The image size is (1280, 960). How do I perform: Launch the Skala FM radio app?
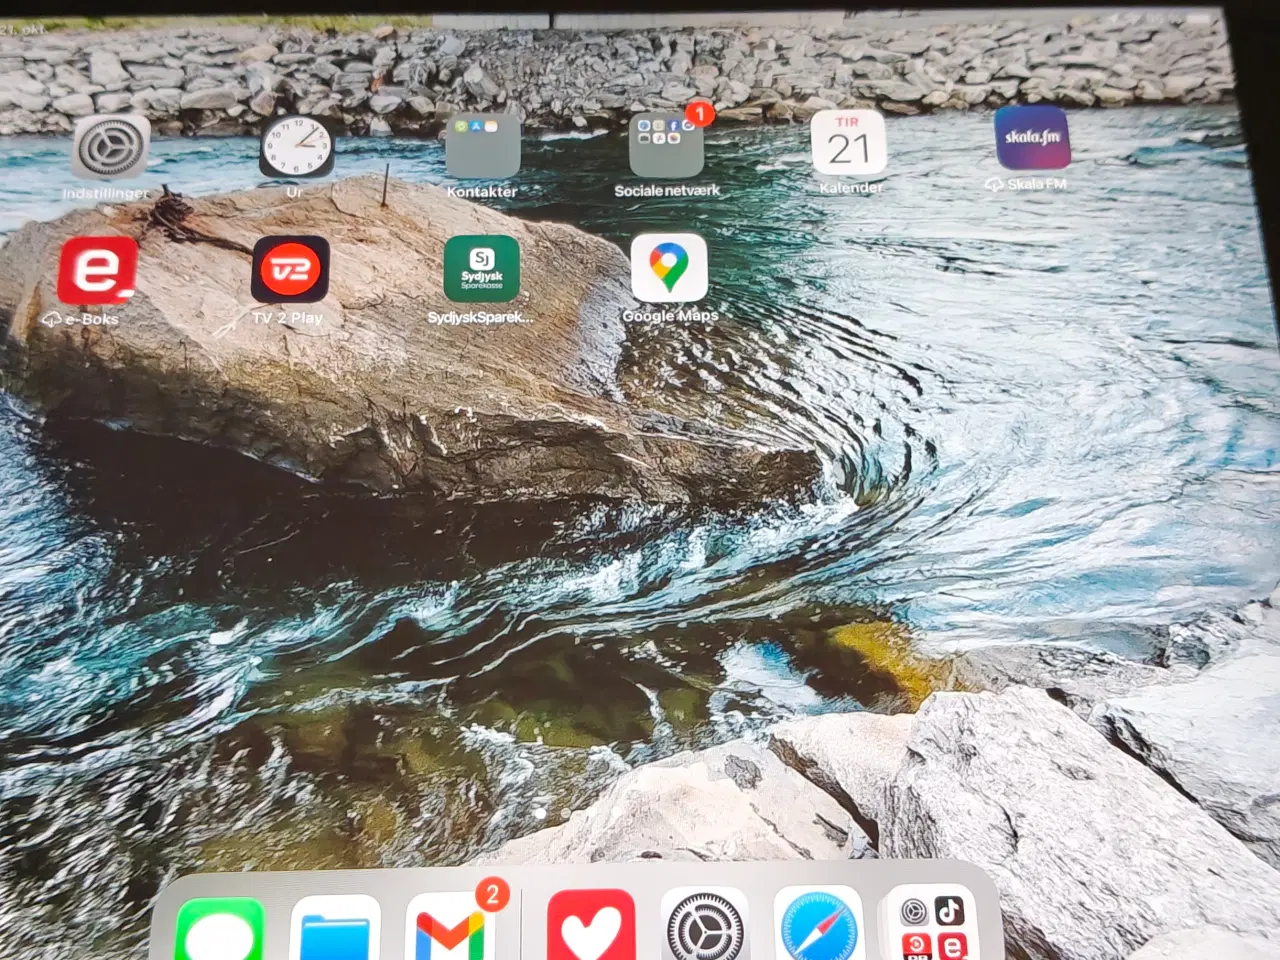coord(1032,138)
